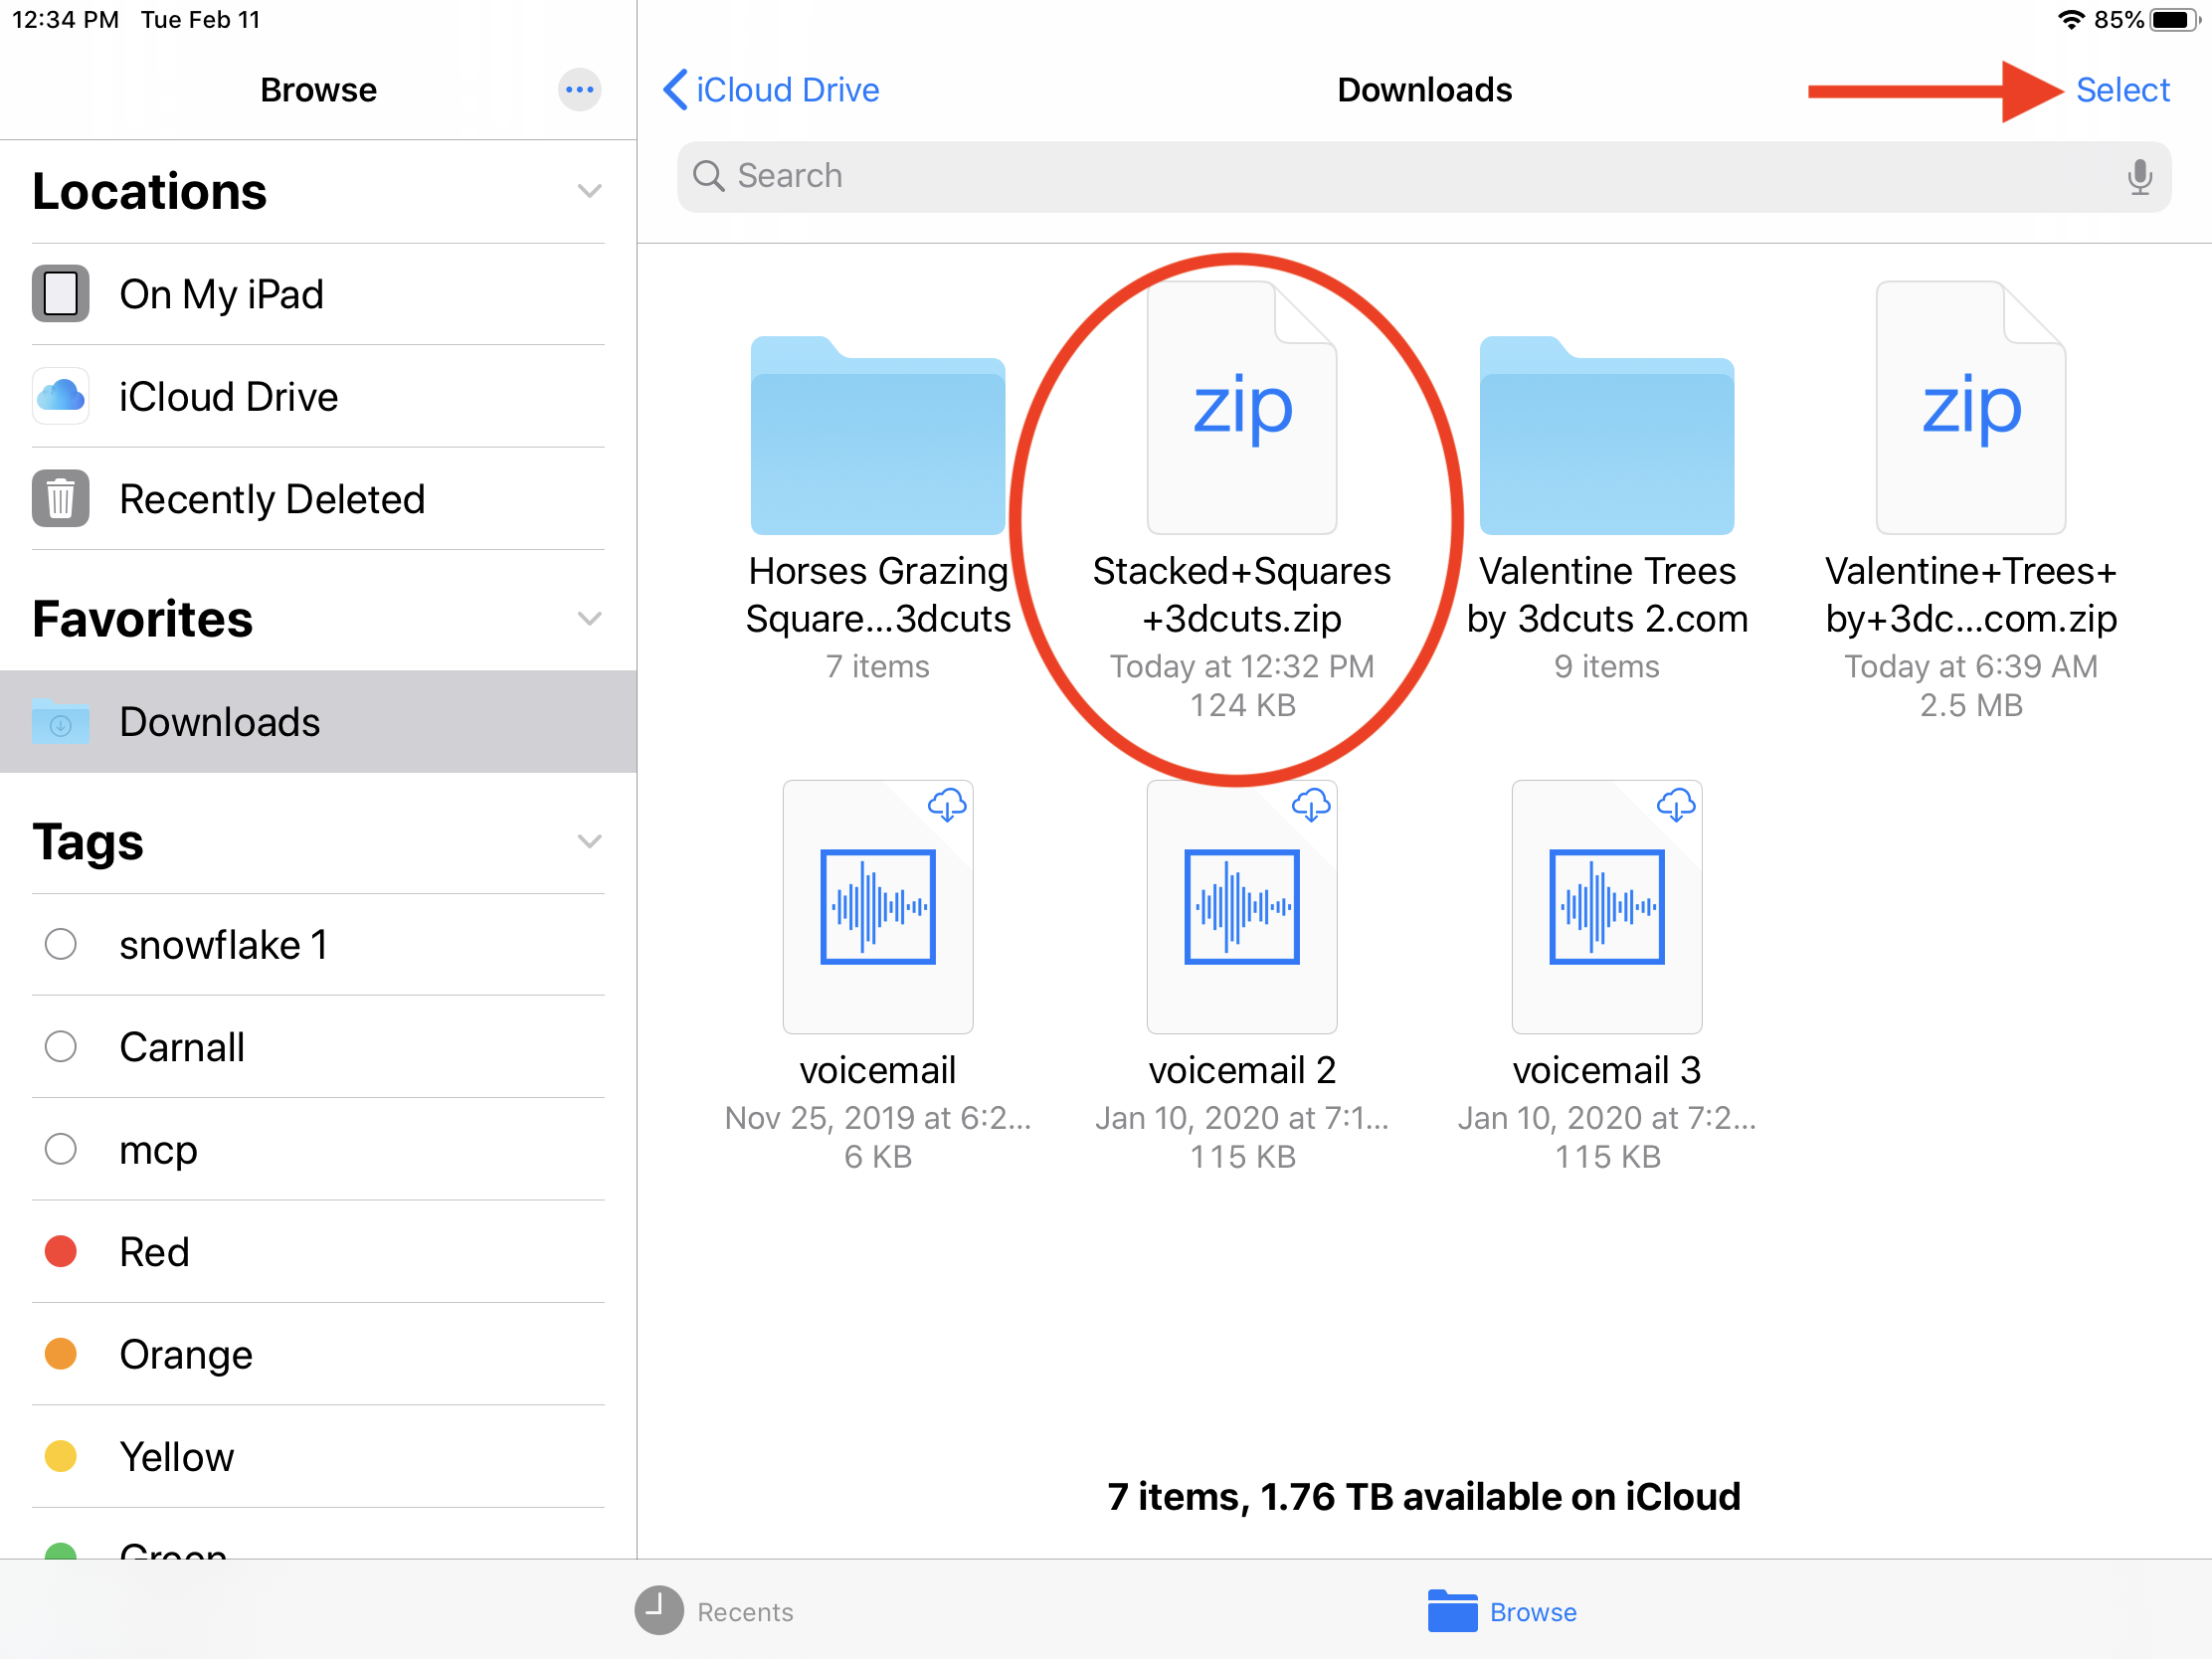Select the Carnall tag circle
Viewport: 2212px width, 1659px height.
point(61,1047)
